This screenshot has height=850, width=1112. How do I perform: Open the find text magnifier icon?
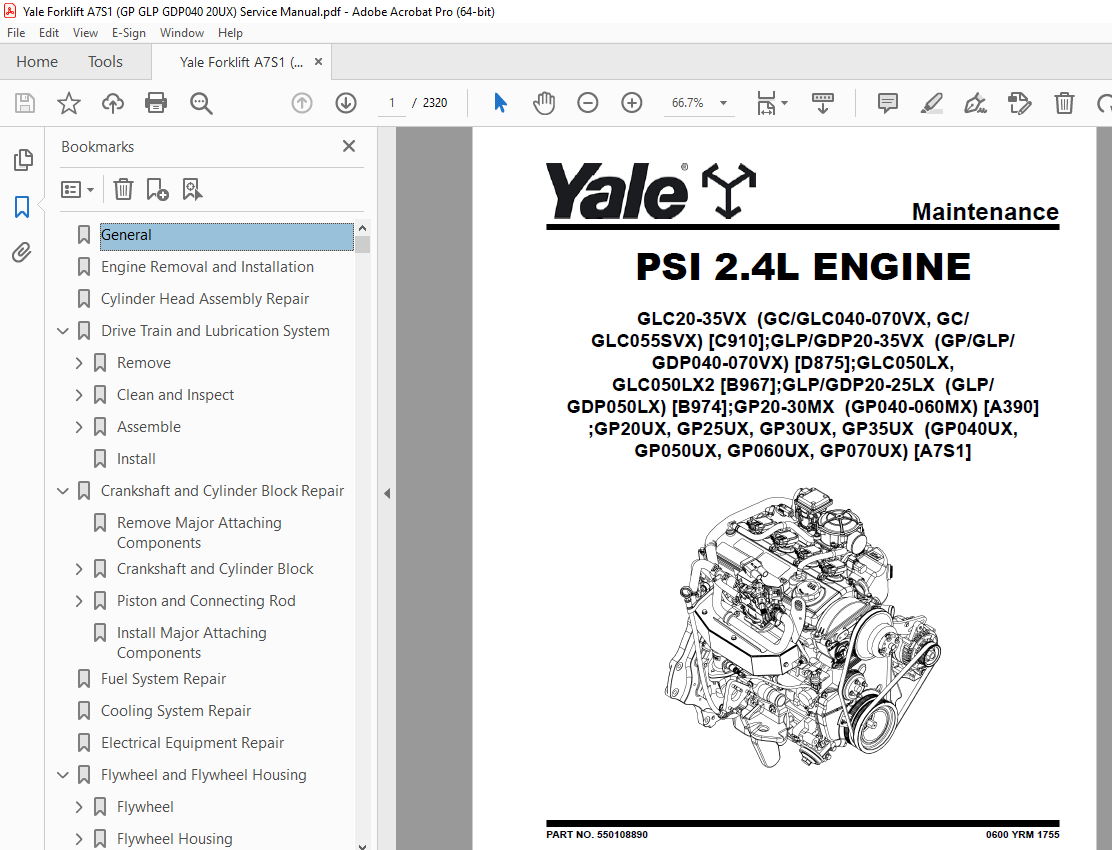[x=201, y=104]
